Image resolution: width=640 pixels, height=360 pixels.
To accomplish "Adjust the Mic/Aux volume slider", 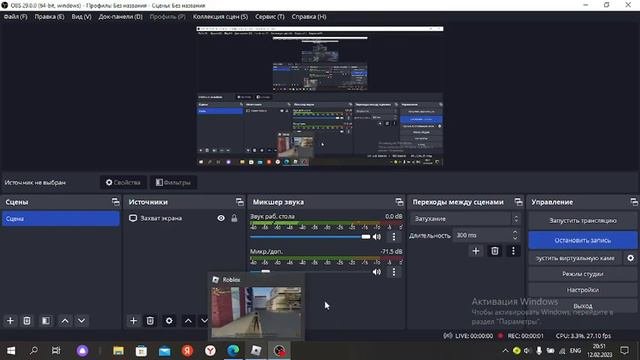I will [310, 272].
